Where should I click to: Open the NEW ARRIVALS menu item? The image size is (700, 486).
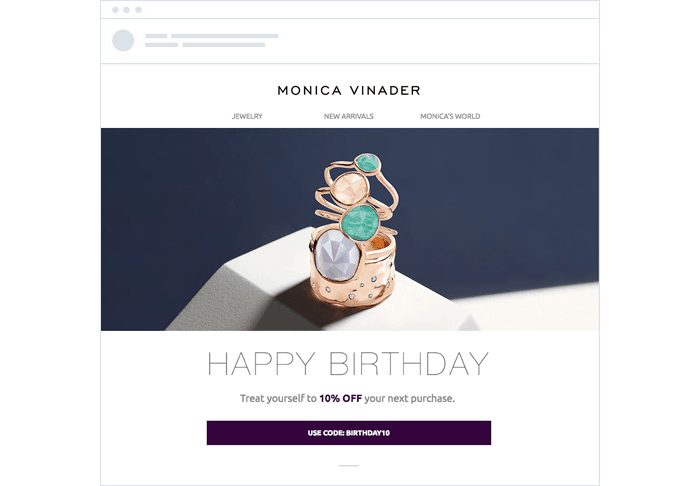coord(349,116)
